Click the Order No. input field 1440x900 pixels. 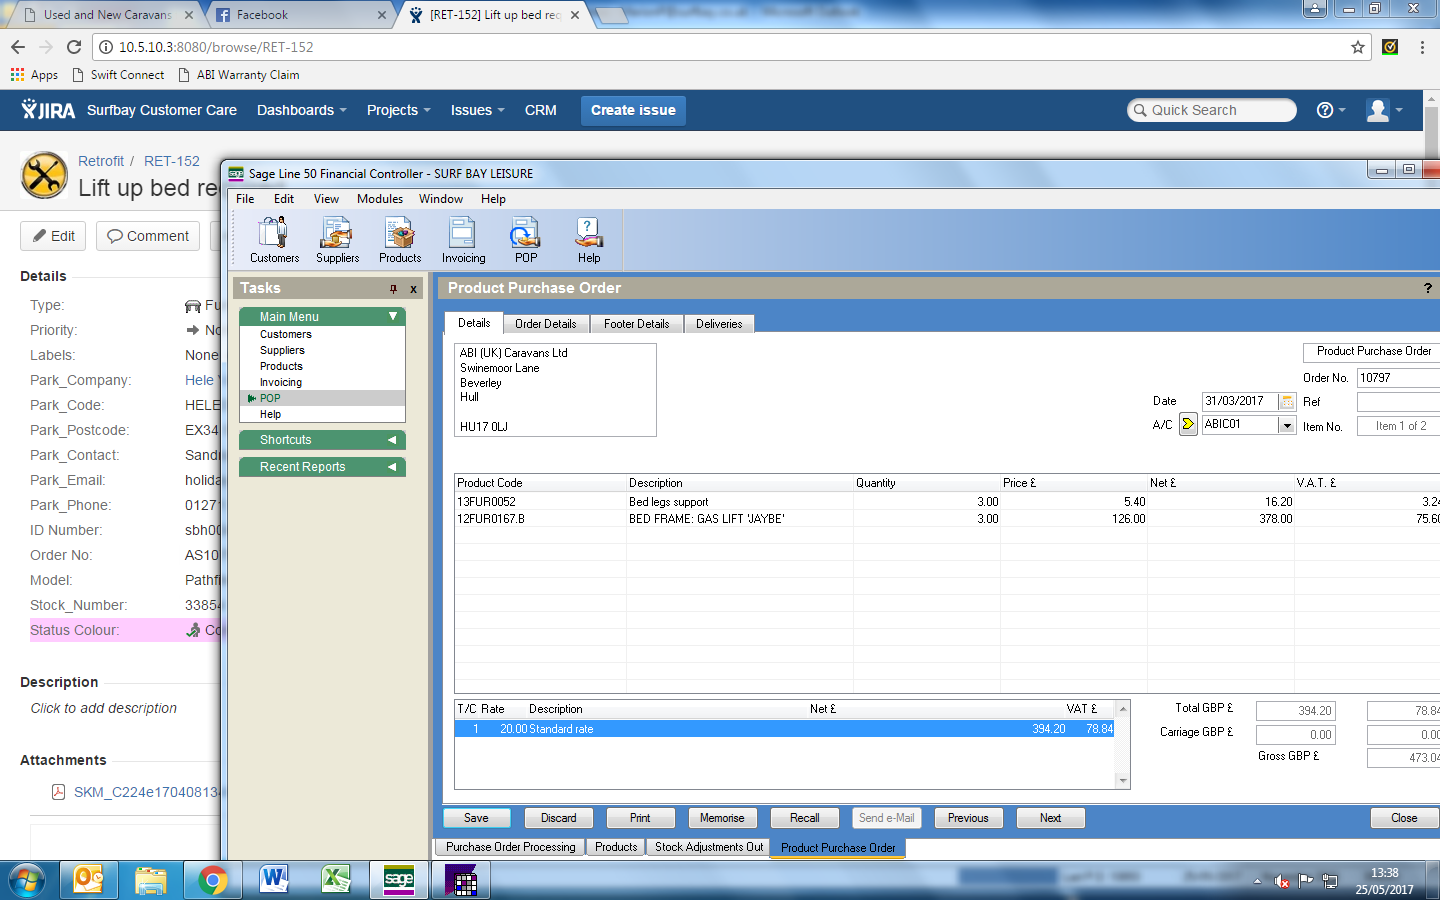click(1397, 378)
